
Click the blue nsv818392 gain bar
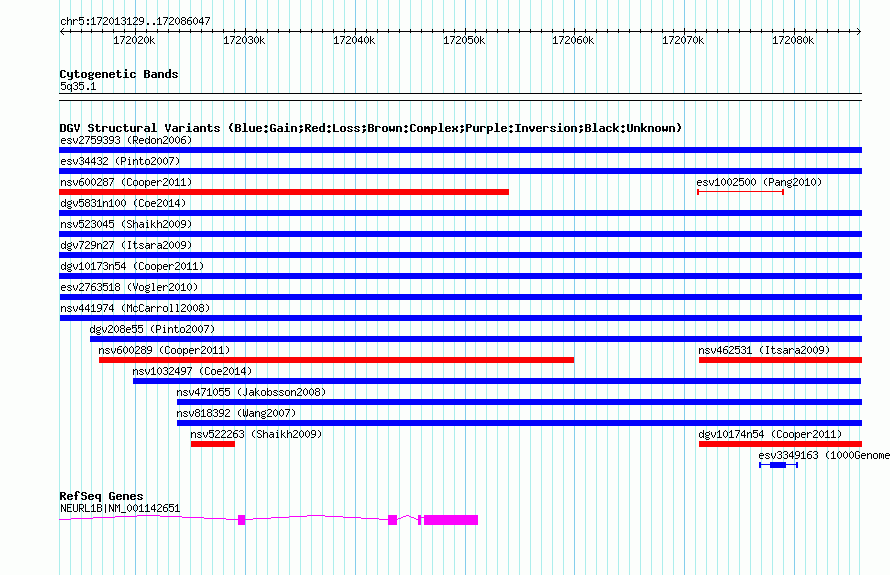519,423
